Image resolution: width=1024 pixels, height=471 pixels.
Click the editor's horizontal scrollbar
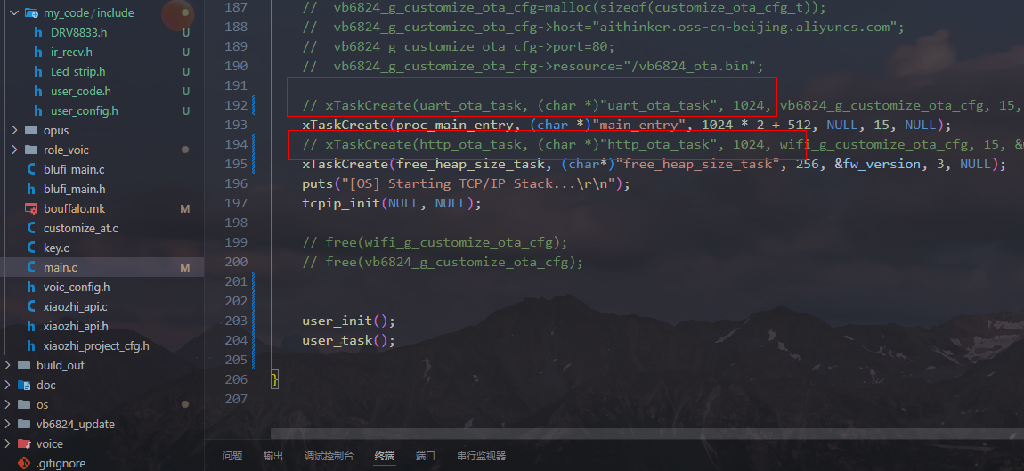point(647,434)
